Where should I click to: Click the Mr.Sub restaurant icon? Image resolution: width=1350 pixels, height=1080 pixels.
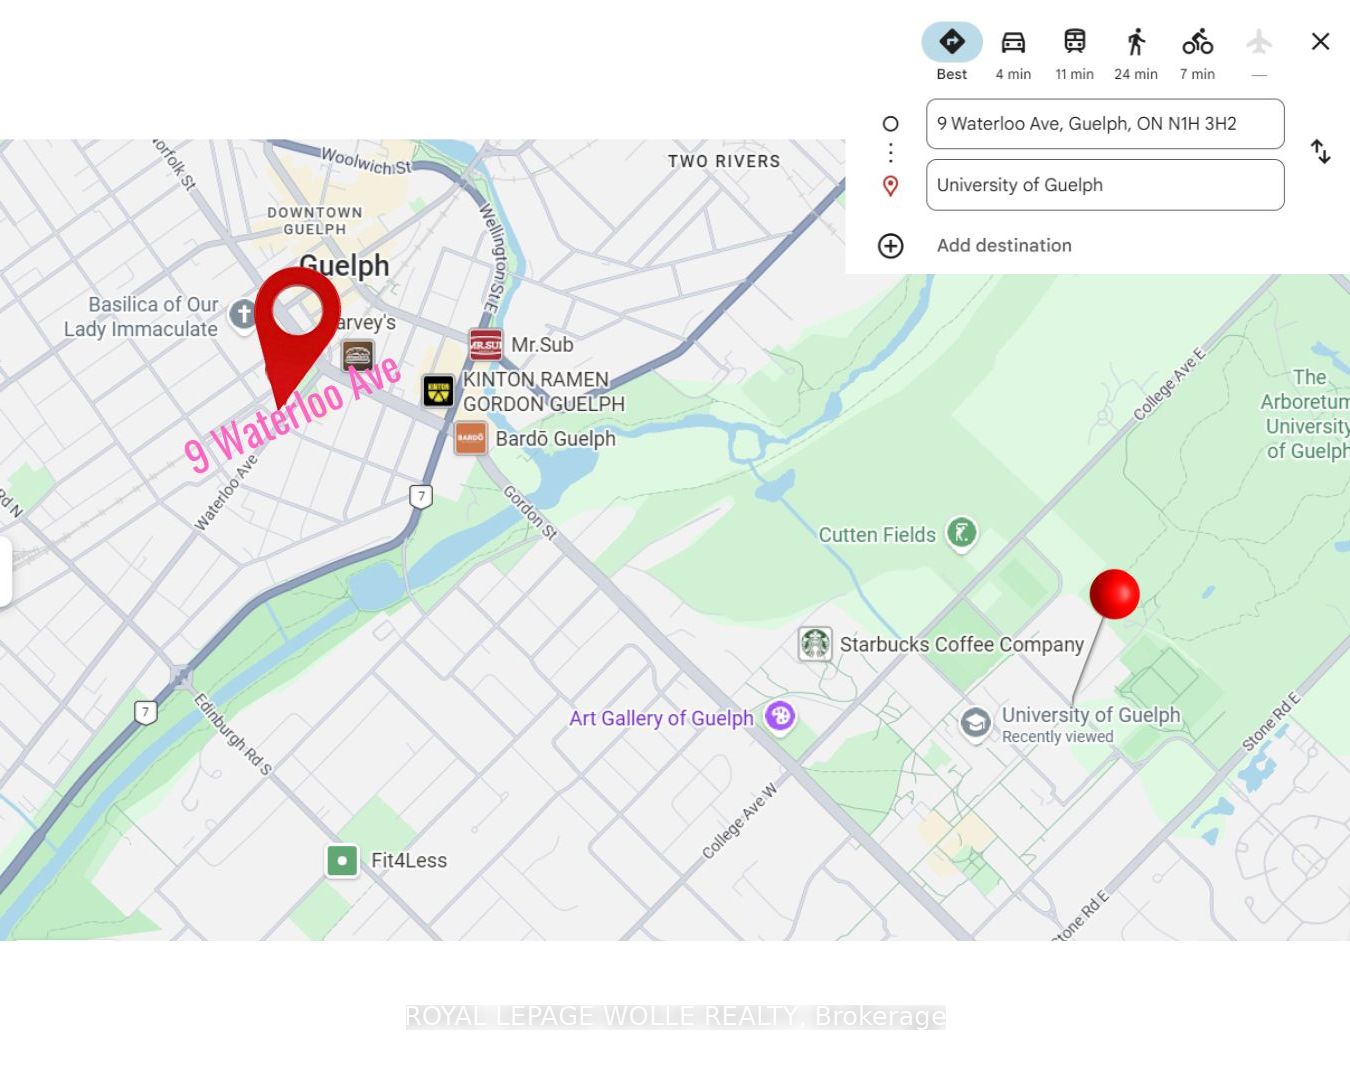[x=486, y=345]
